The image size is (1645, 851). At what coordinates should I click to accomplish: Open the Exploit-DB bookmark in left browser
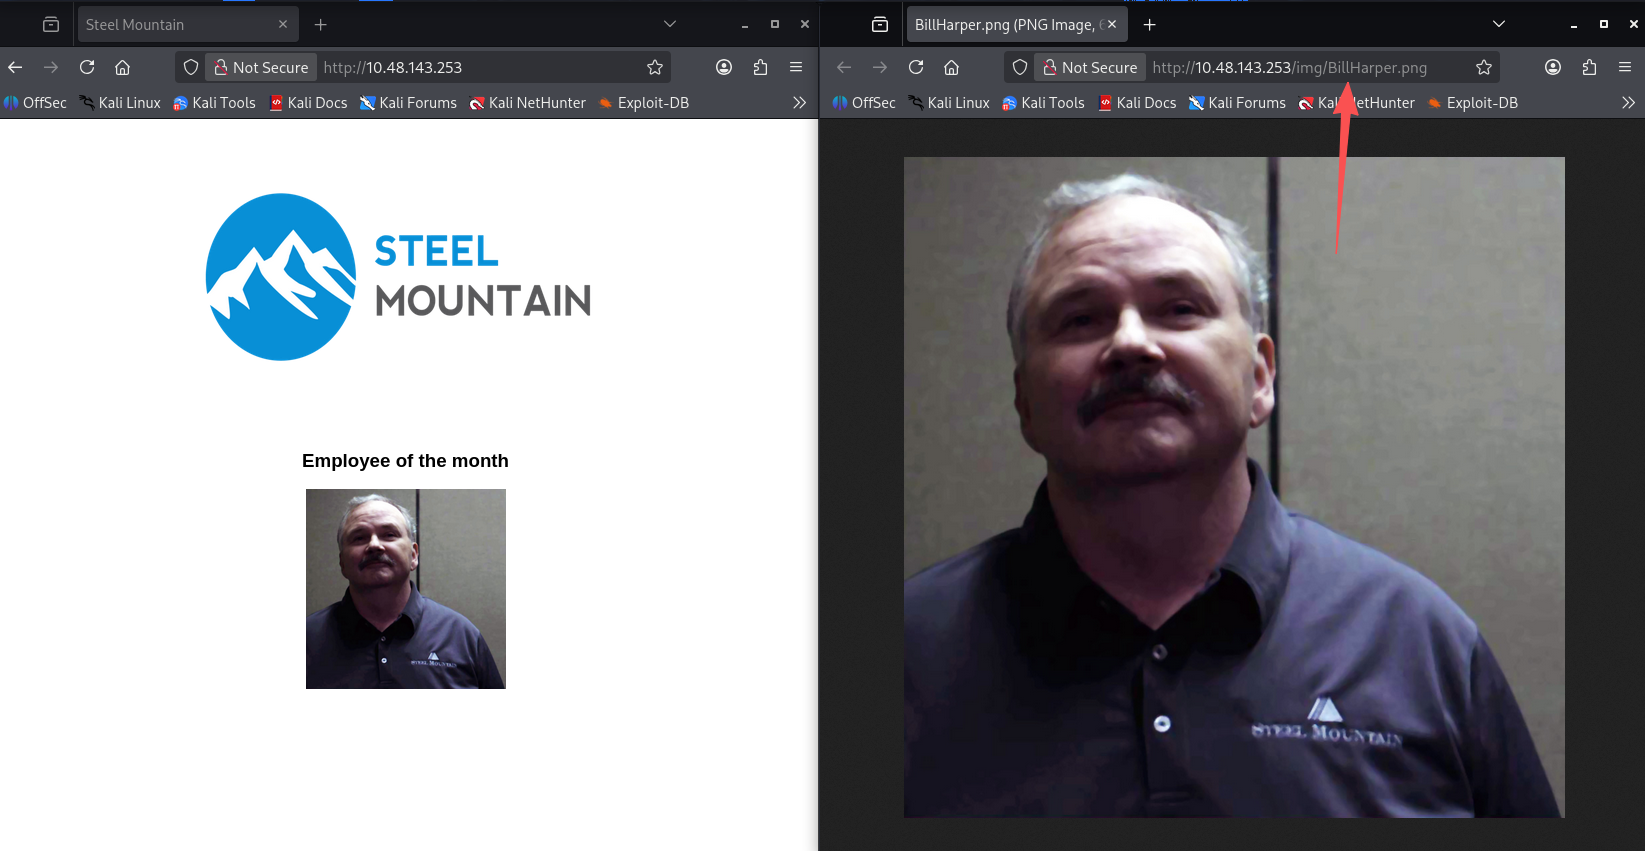(643, 103)
